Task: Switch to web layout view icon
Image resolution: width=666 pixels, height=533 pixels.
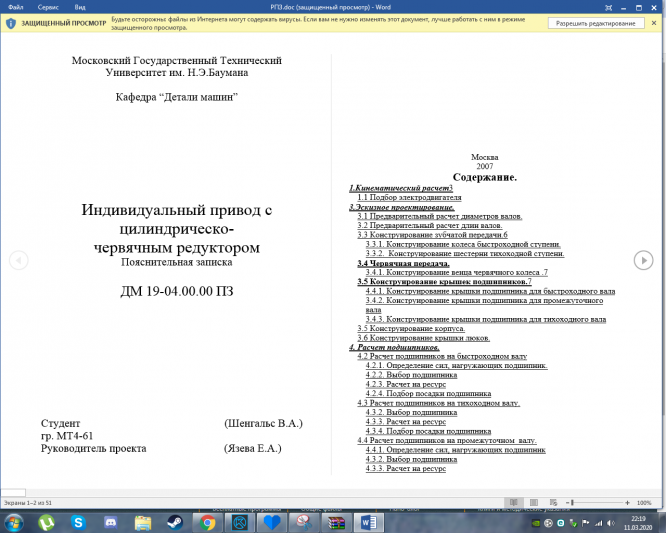Action: (x=553, y=503)
